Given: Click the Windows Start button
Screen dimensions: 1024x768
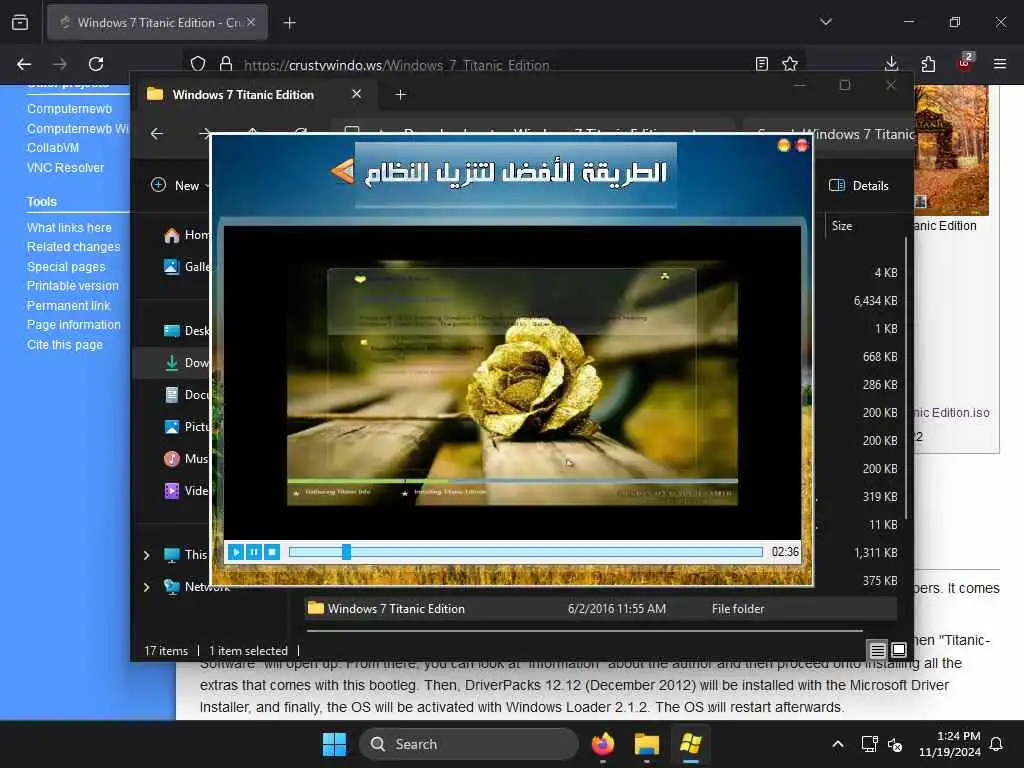Looking at the screenshot, I should (334, 744).
